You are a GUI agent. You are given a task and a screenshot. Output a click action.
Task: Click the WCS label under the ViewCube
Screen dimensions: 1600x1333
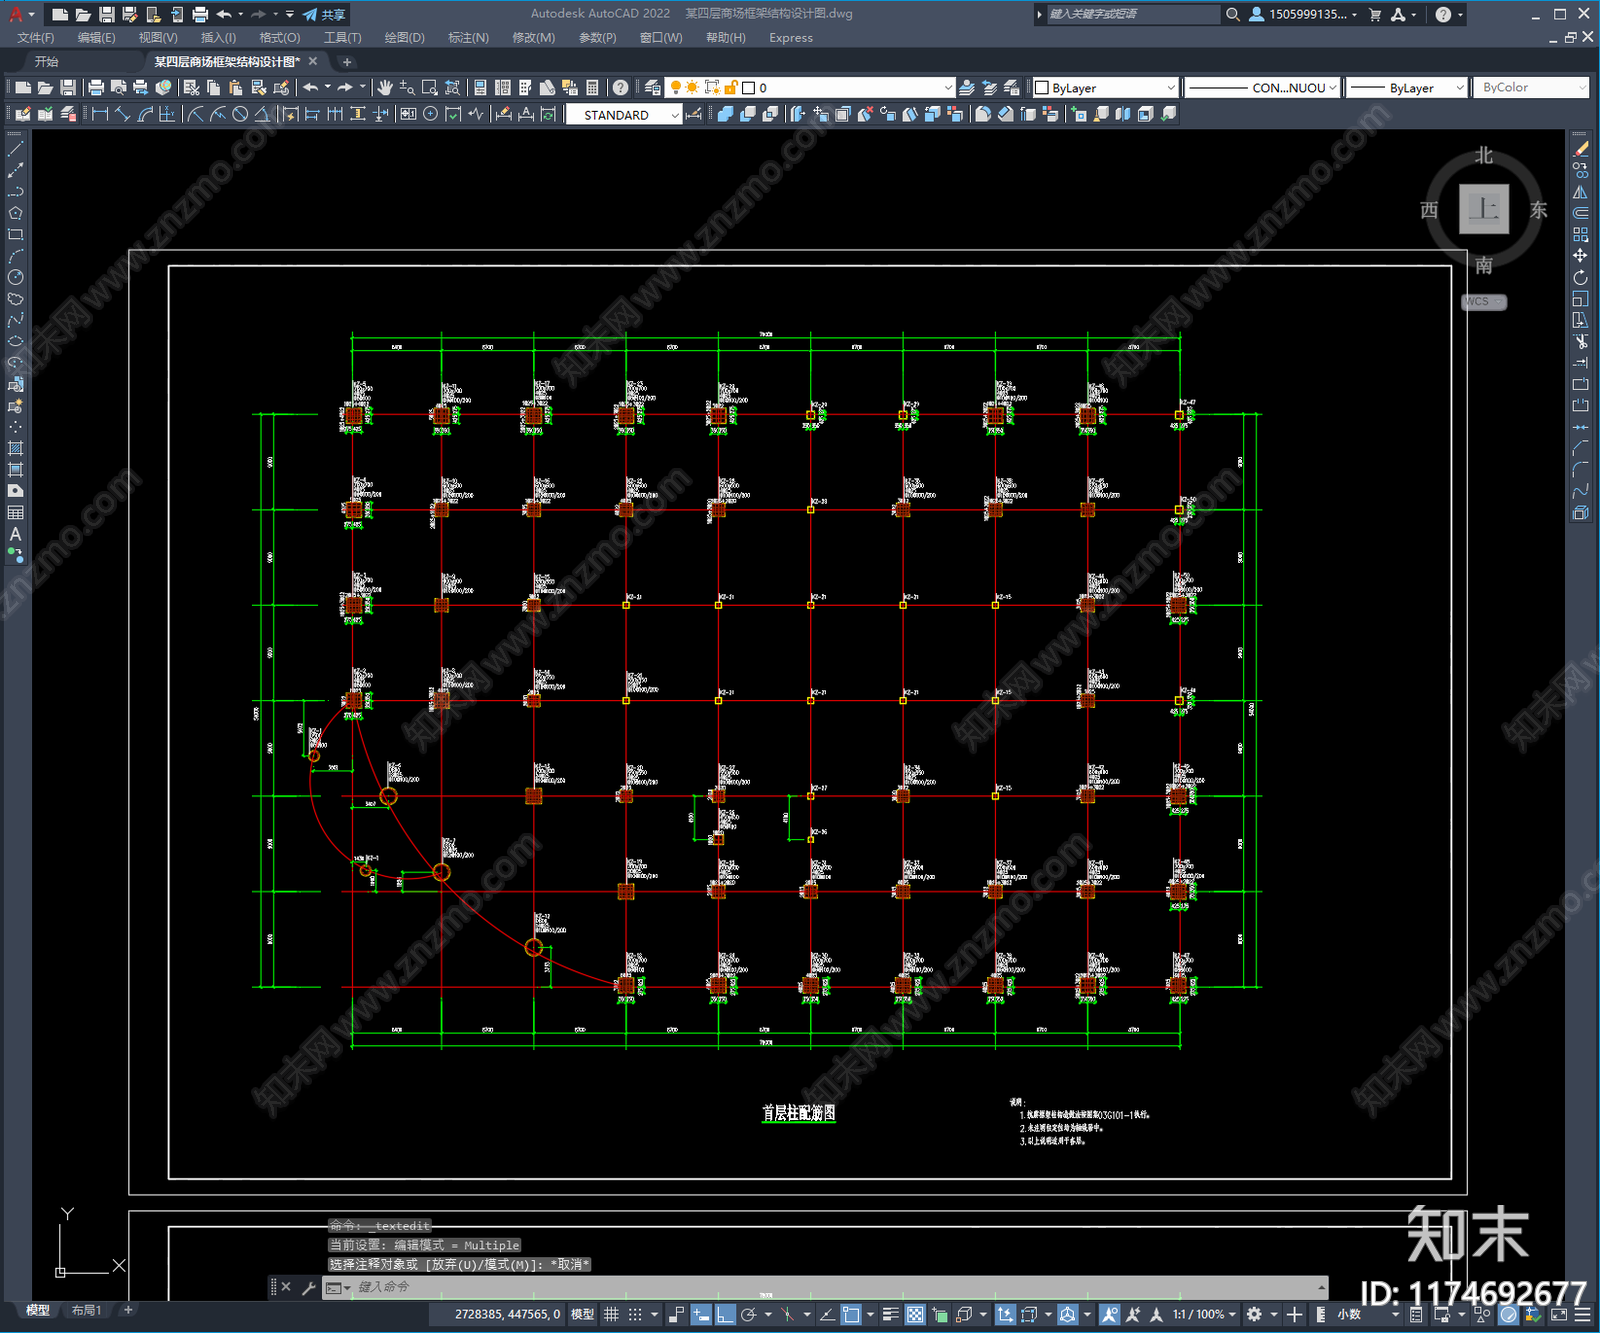[1483, 302]
